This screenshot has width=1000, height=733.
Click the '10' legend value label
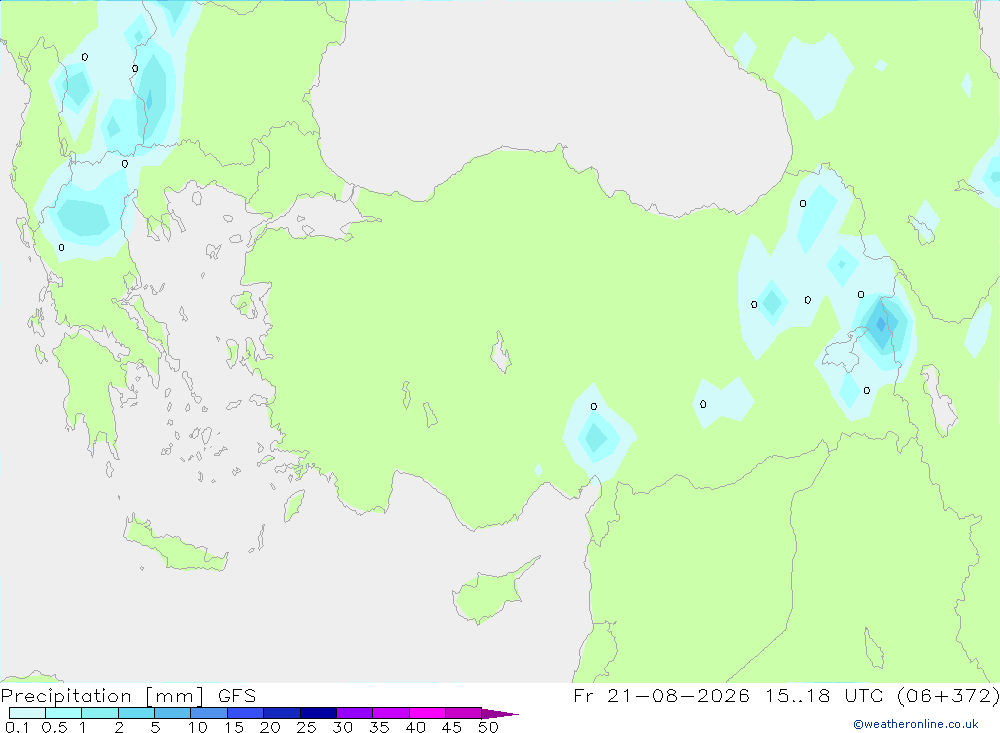coord(198,727)
